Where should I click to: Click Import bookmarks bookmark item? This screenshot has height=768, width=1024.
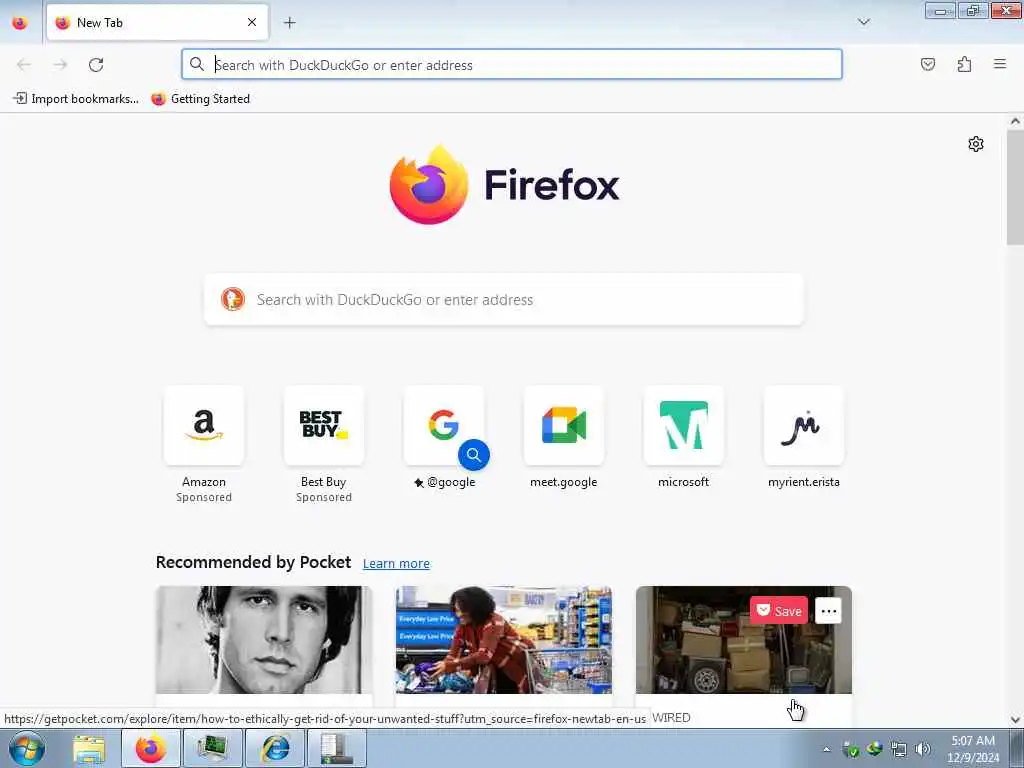pos(76,99)
